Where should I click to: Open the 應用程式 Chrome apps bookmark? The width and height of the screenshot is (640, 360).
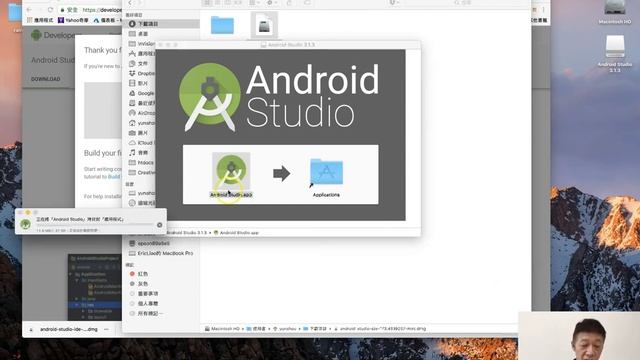pyautogui.click(x=40, y=20)
